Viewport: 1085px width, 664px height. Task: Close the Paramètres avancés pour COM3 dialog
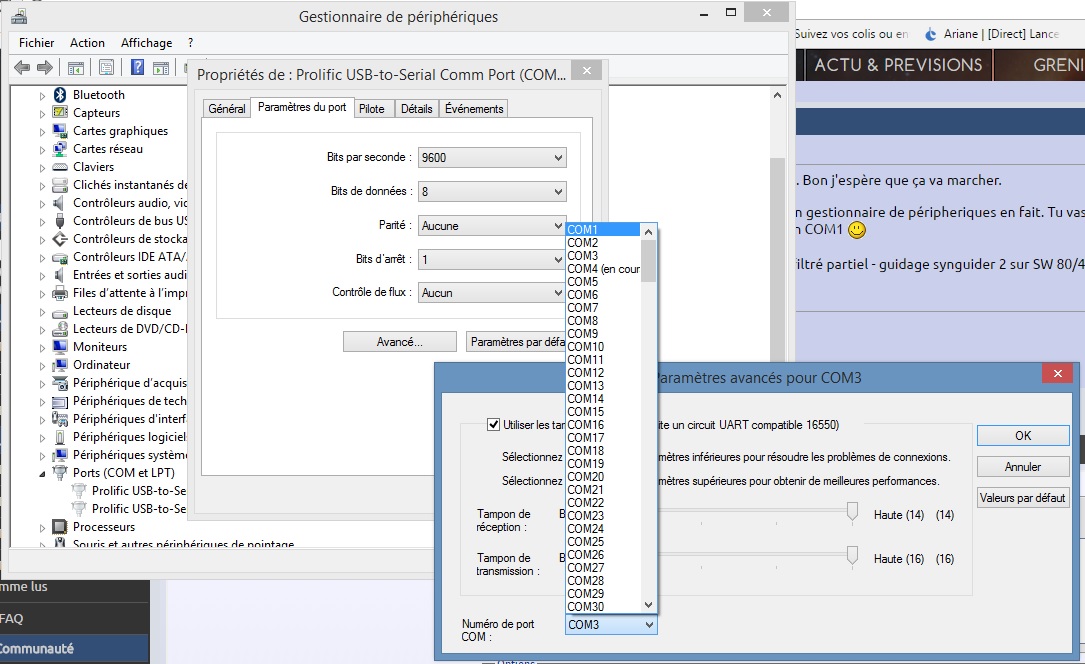(1057, 374)
